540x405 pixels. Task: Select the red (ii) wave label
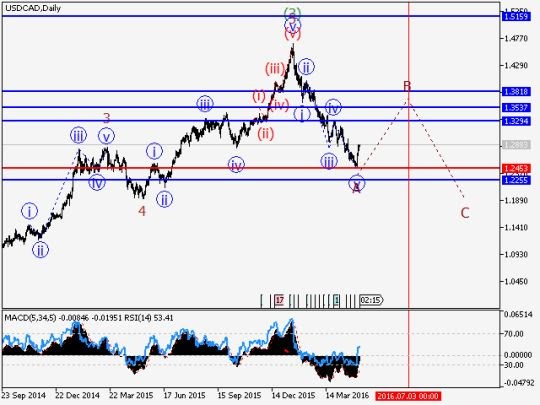coord(266,133)
